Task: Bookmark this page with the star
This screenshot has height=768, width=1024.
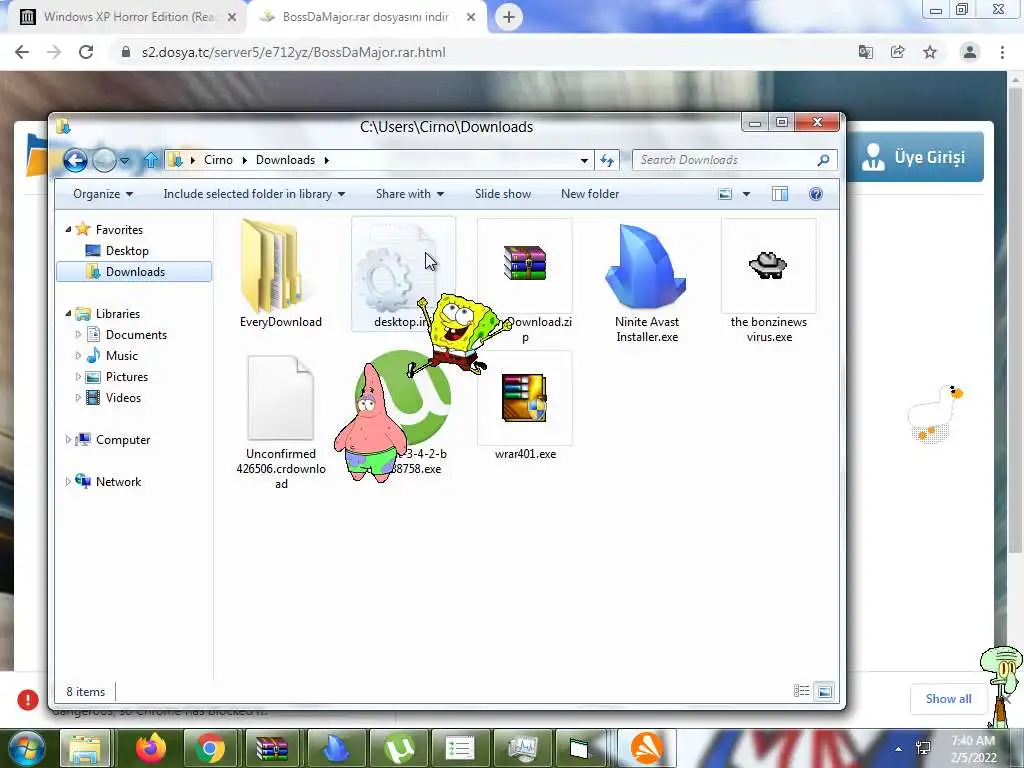Action: coord(930,52)
